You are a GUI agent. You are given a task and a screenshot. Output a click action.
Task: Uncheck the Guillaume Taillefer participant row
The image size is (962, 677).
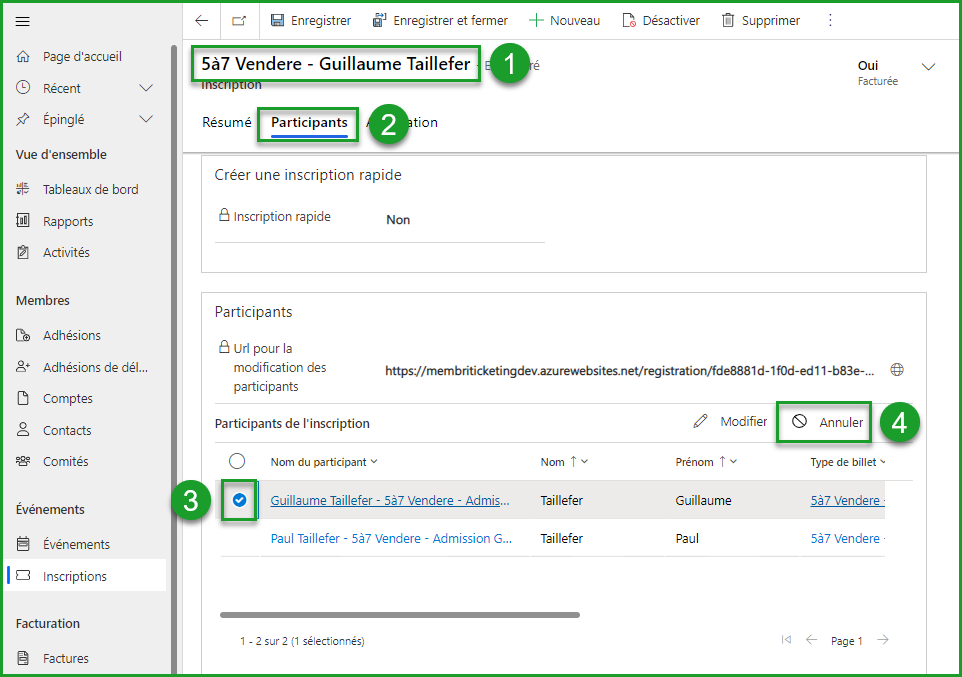pyautogui.click(x=239, y=500)
